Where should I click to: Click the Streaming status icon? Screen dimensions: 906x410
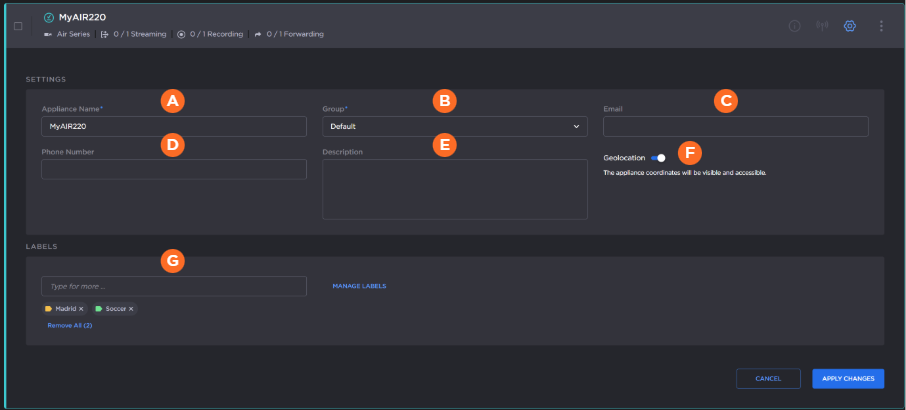105,34
